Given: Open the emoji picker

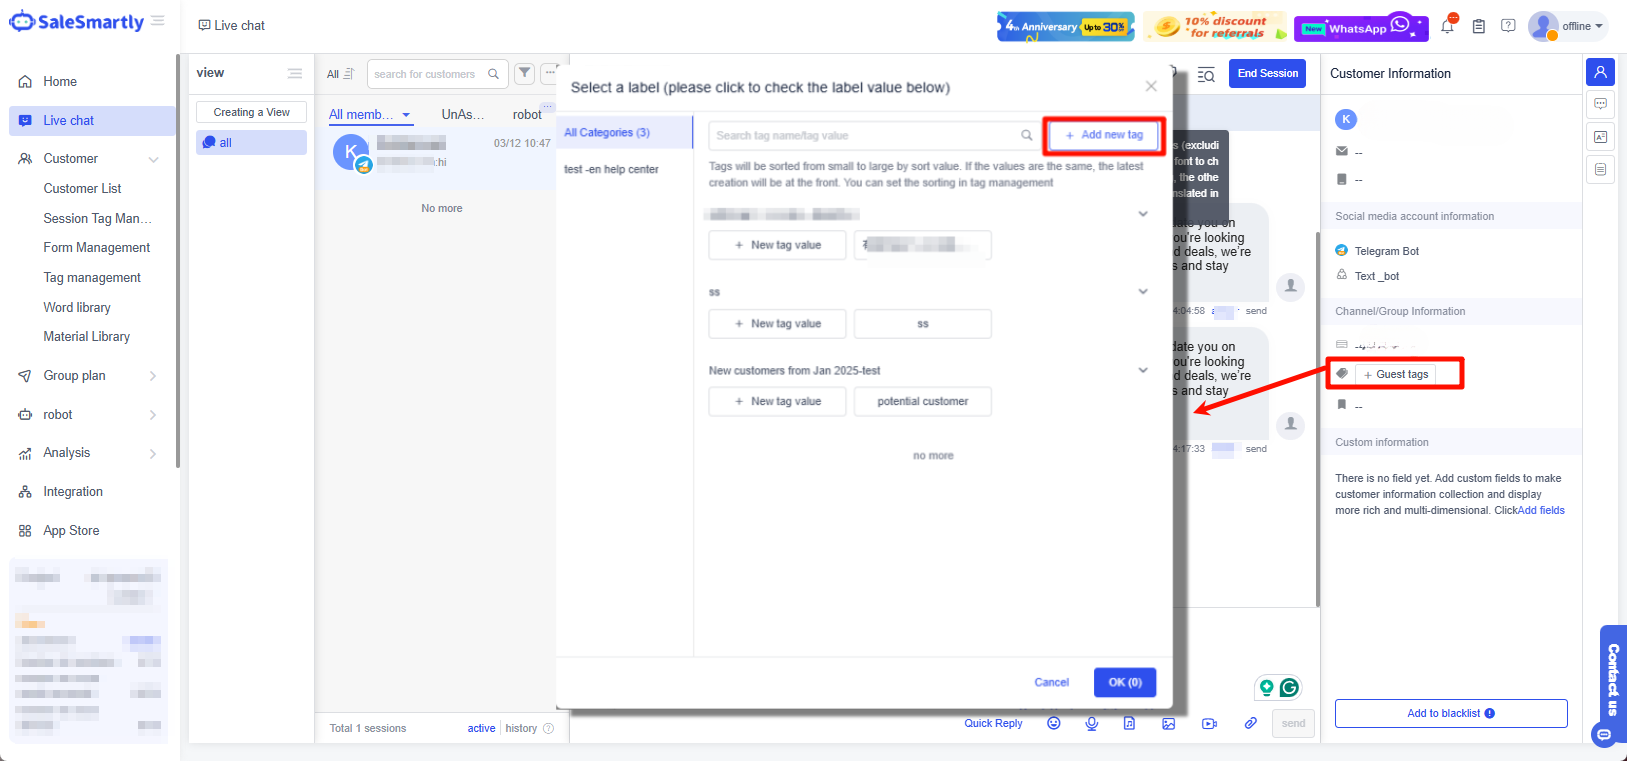Looking at the screenshot, I should 1053,723.
